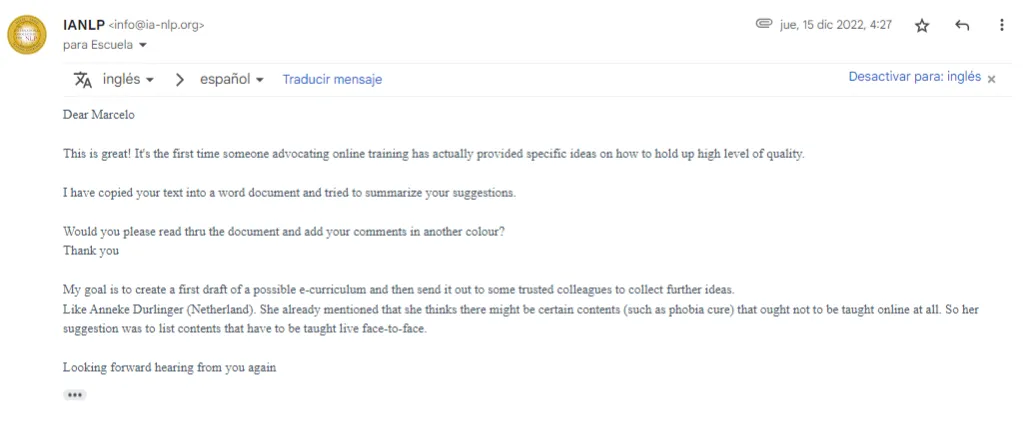This screenshot has height=424, width=1023.
Task: Click the sender name IANLP
Action: pyautogui.click(x=83, y=25)
